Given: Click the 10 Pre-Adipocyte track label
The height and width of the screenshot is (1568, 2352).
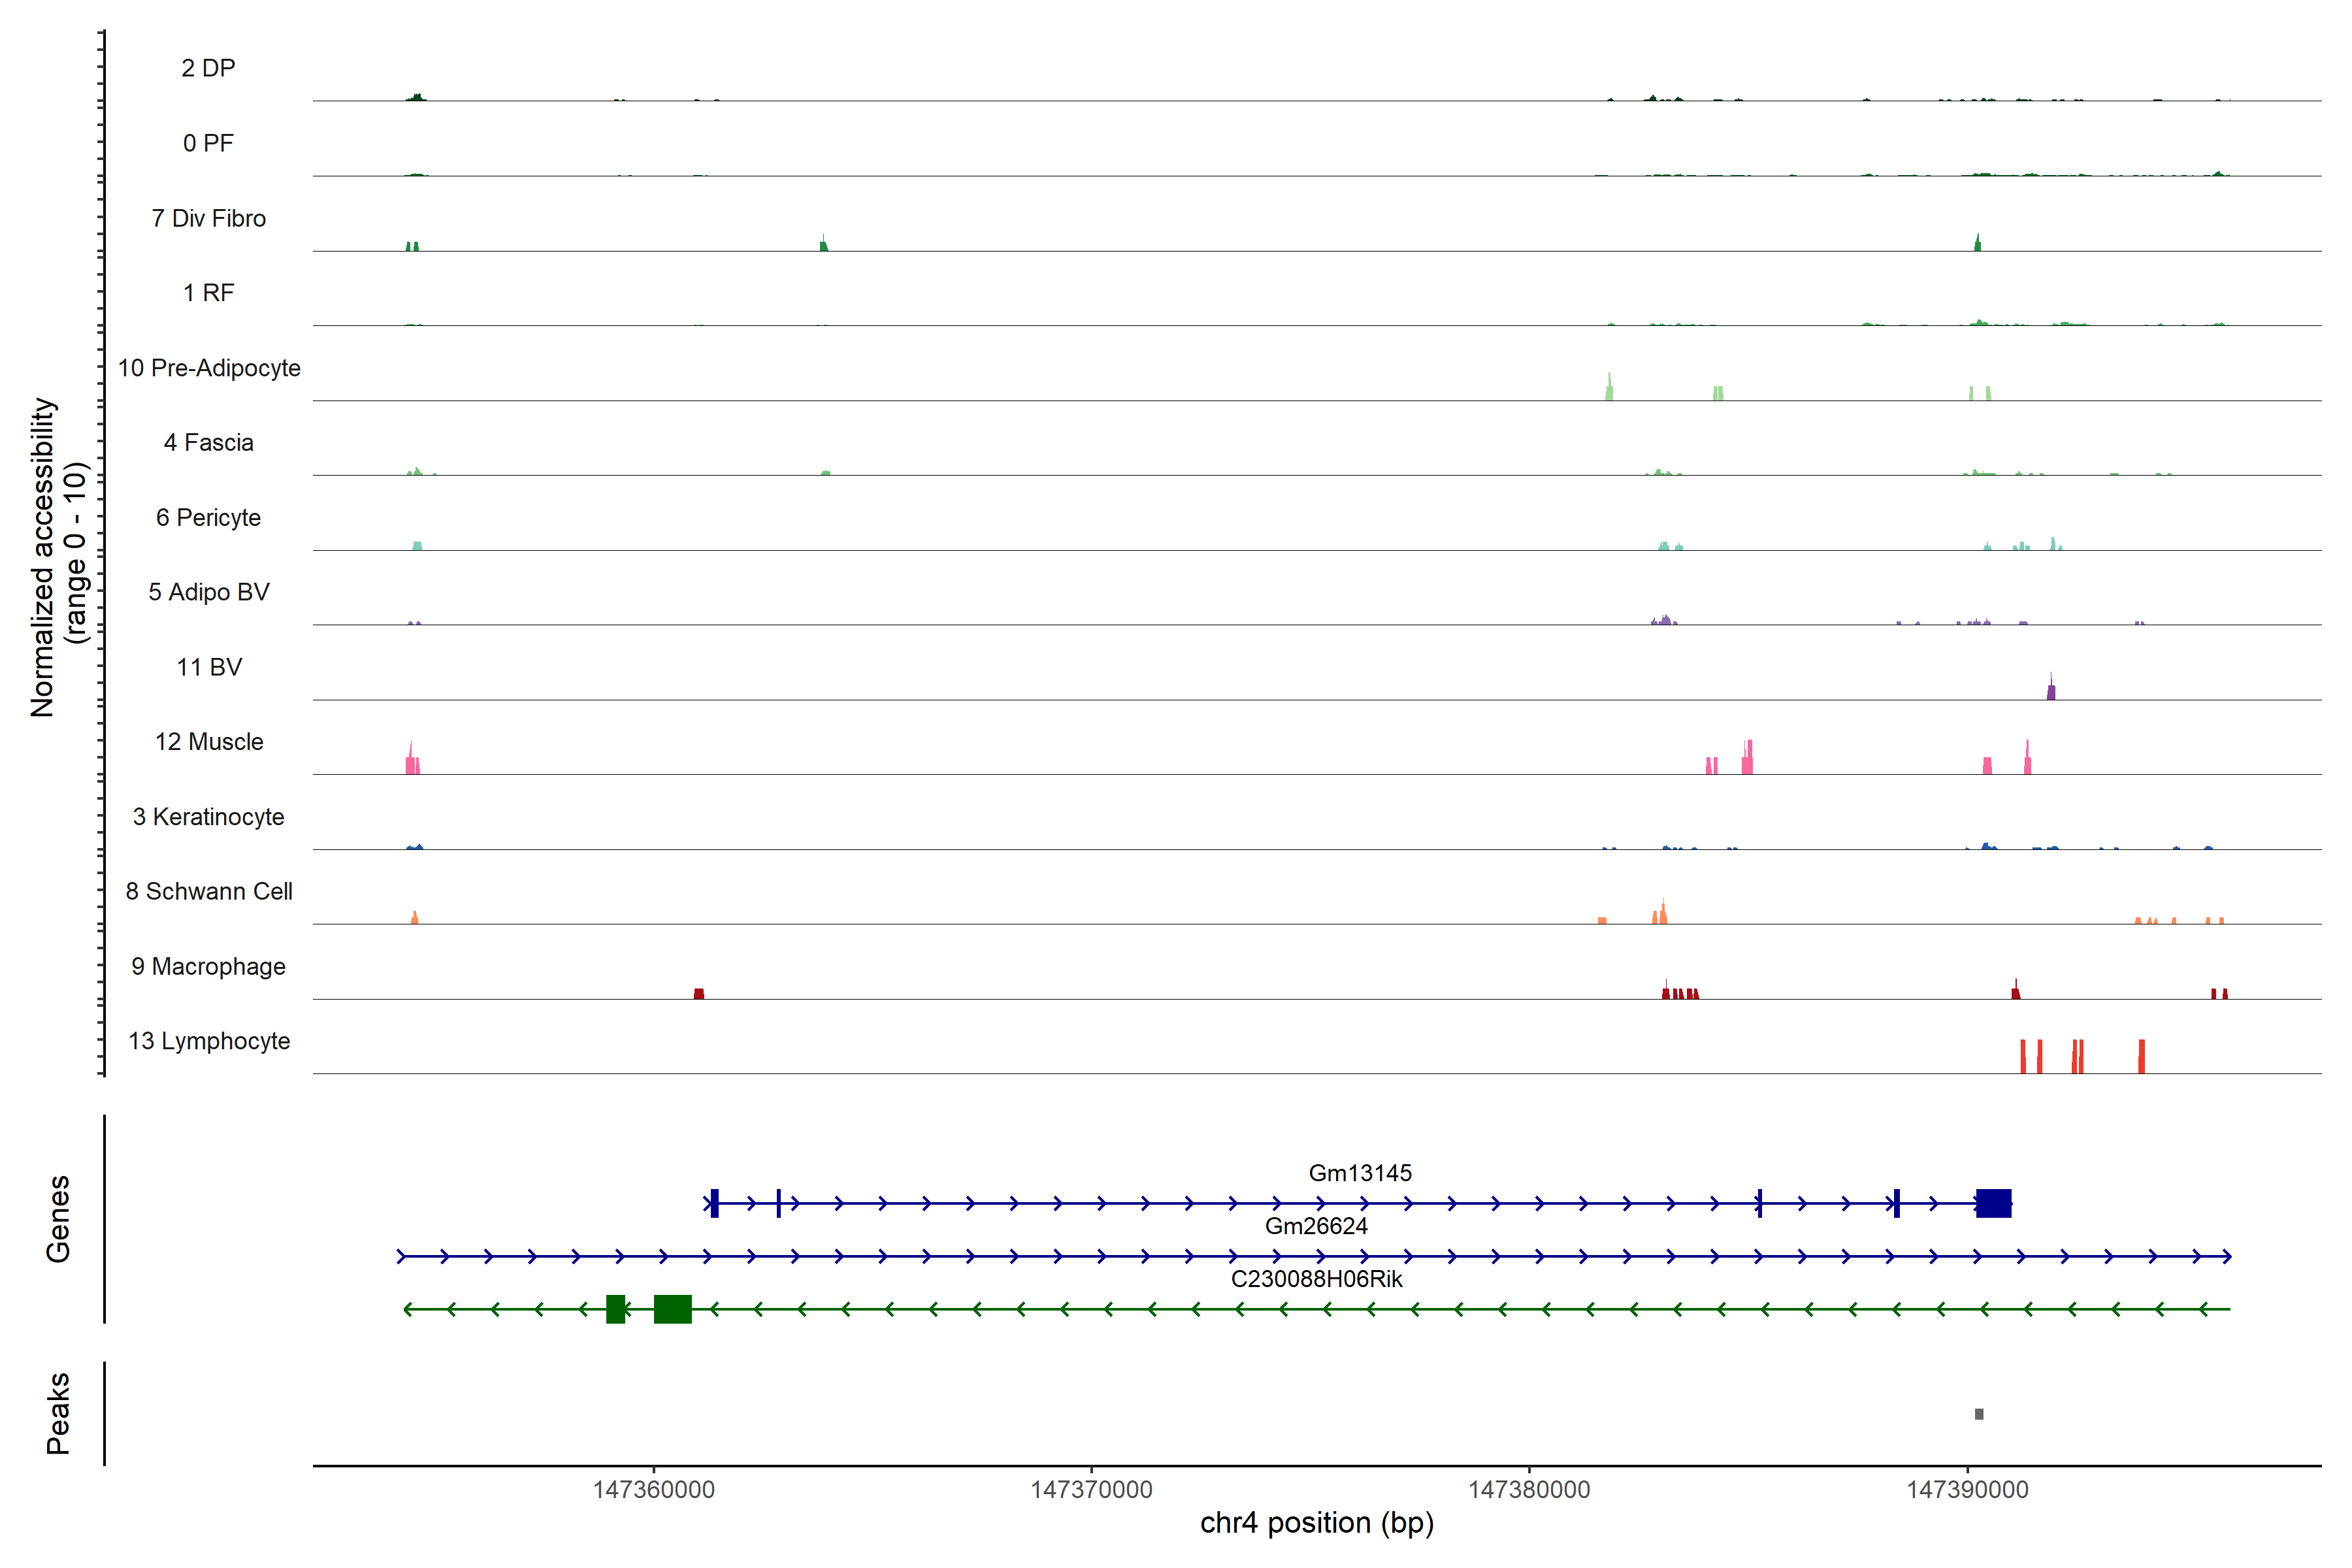Looking at the screenshot, I should (209, 368).
